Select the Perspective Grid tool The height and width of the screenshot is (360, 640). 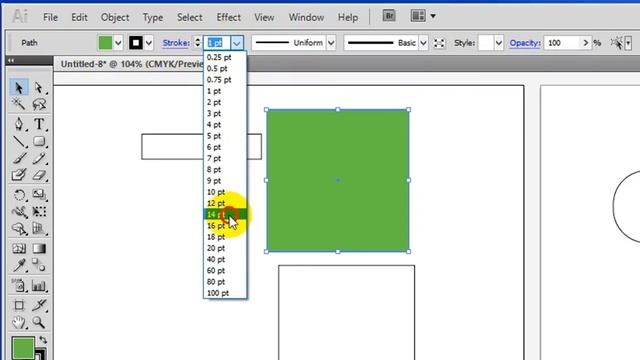pos(39,229)
